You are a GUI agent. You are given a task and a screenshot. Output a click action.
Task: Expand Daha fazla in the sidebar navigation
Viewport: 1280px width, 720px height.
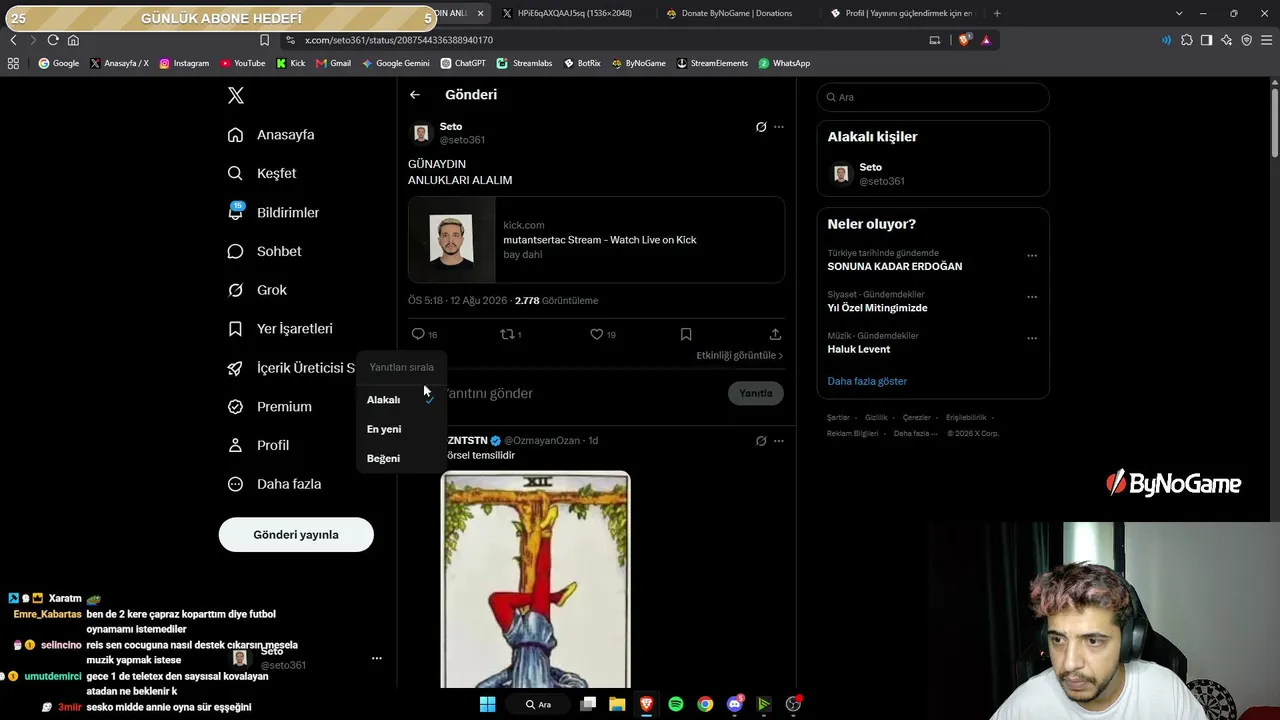(275, 484)
